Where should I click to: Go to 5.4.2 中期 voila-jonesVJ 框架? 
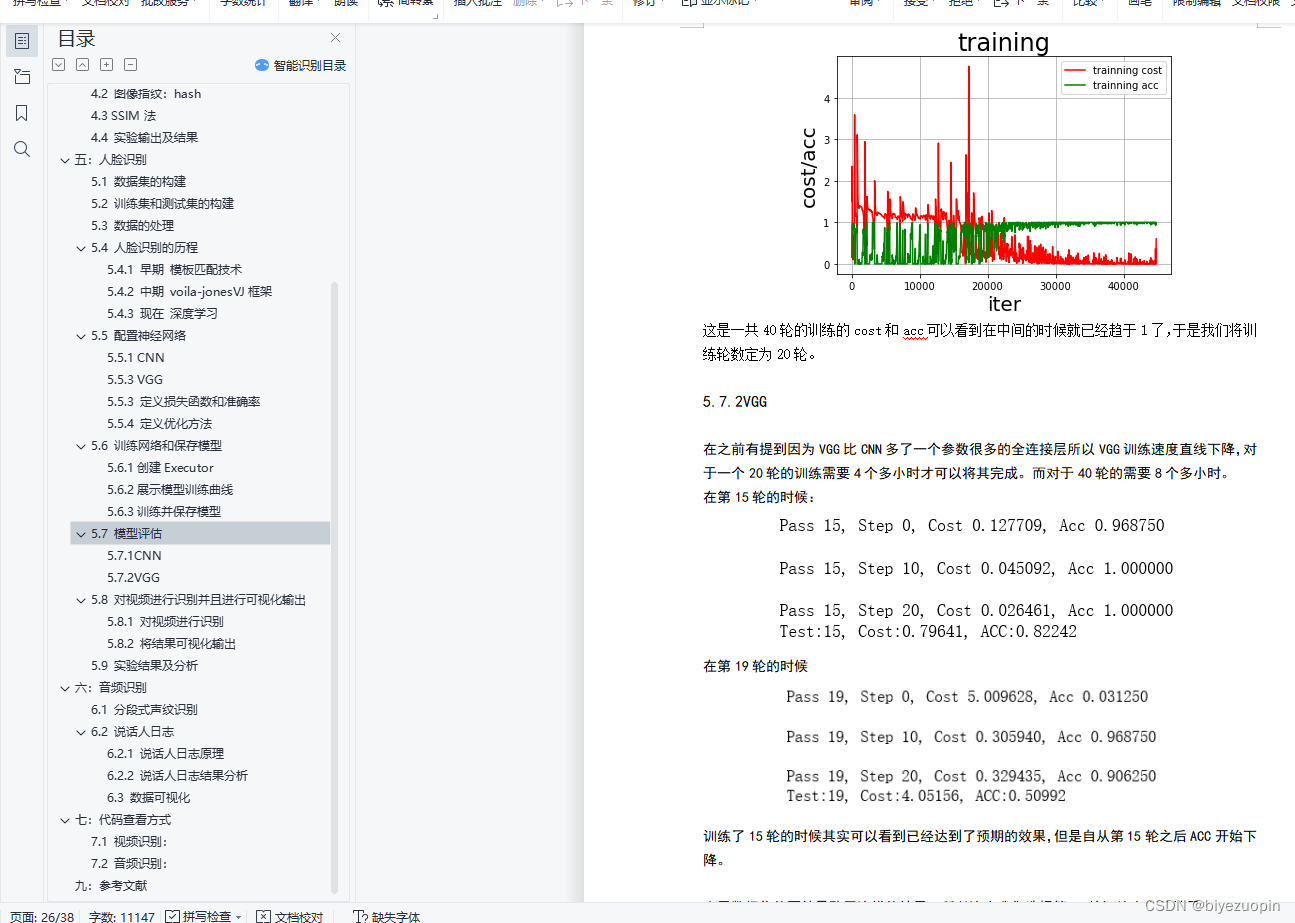point(190,292)
